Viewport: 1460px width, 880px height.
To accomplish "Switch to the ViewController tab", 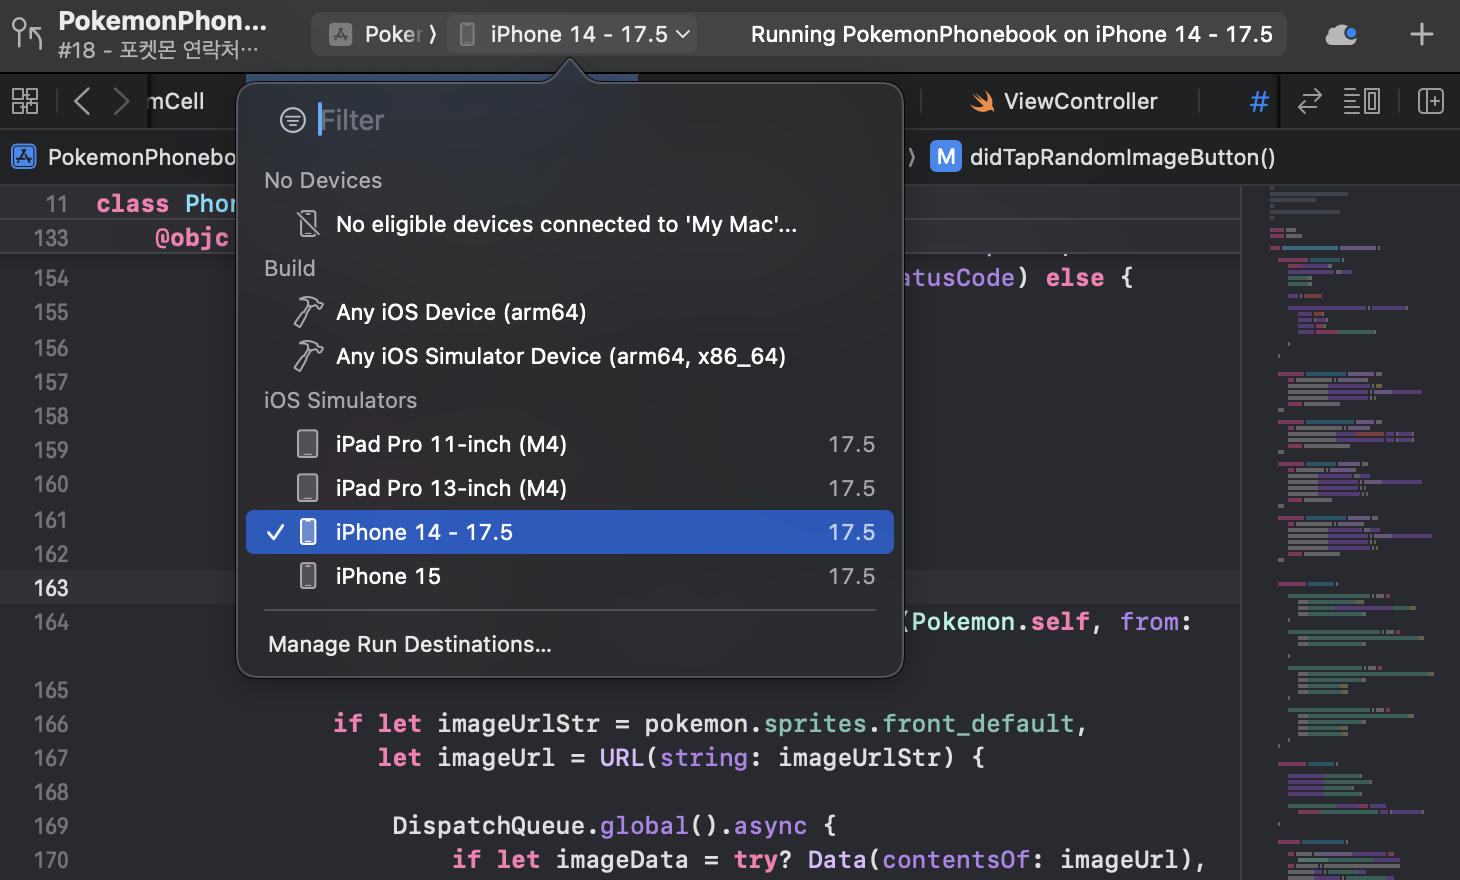I will [x=1065, y=101].
